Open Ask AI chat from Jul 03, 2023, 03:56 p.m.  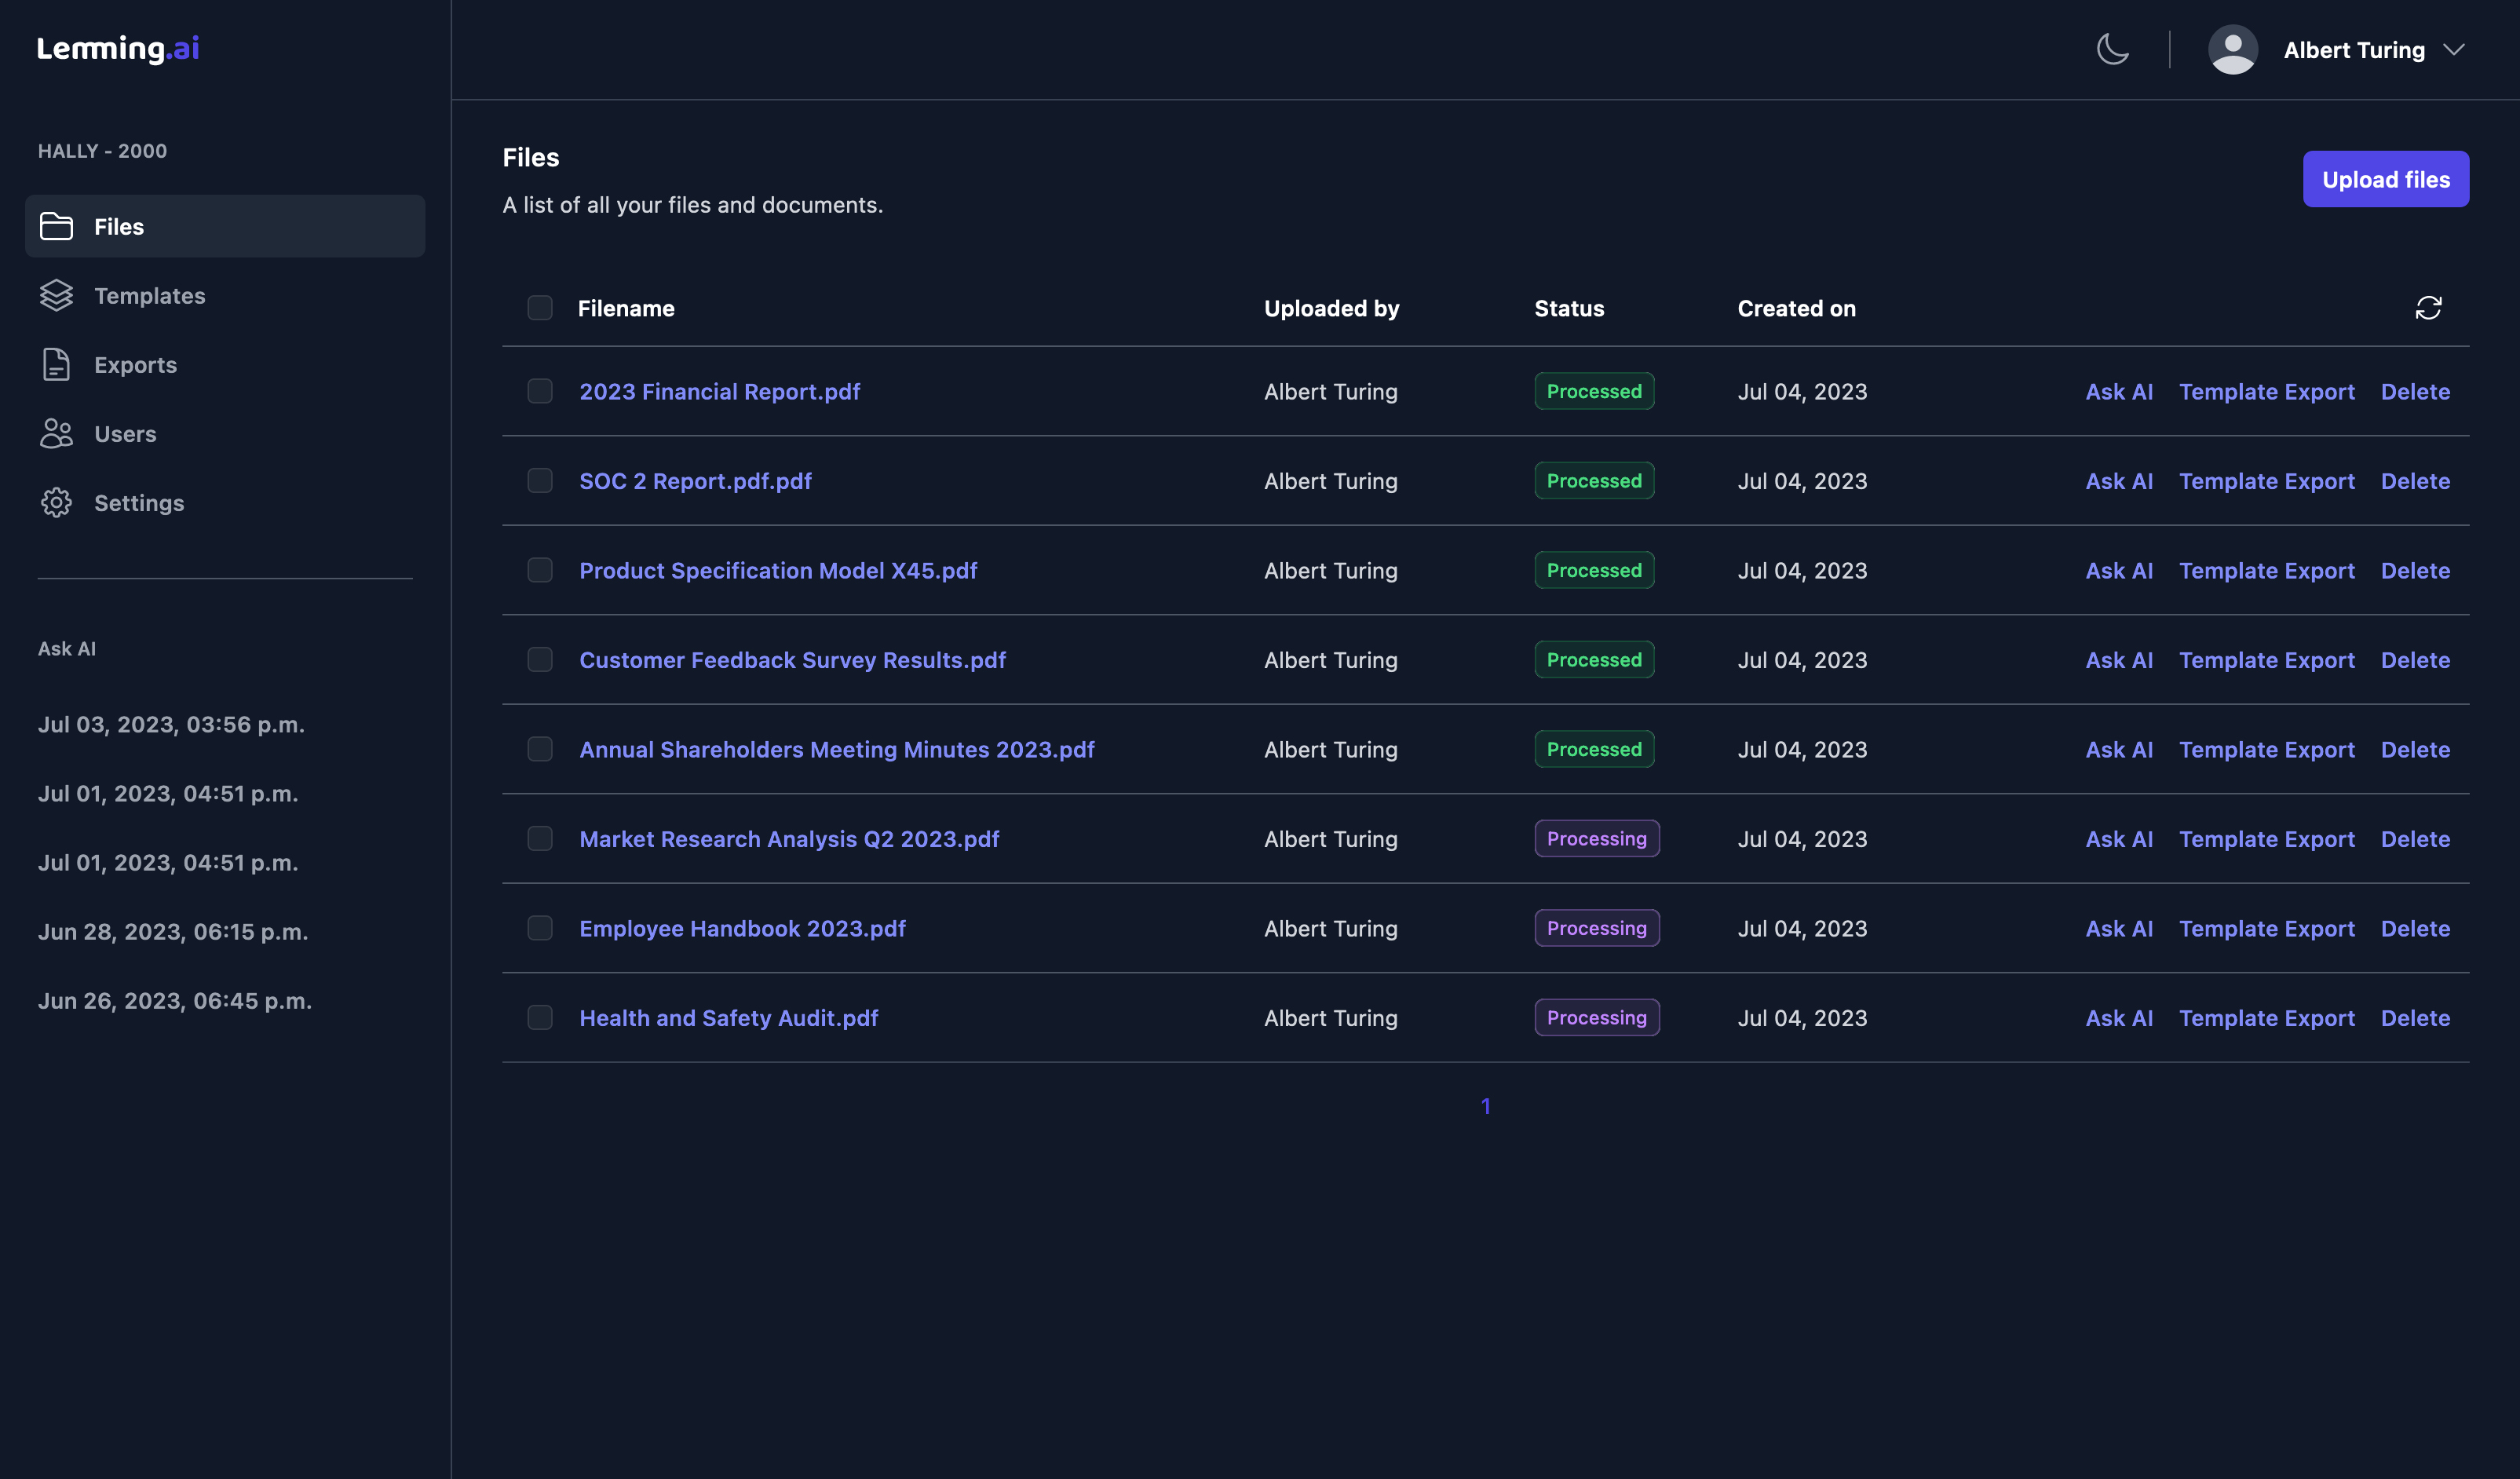[x=171, y=725]
